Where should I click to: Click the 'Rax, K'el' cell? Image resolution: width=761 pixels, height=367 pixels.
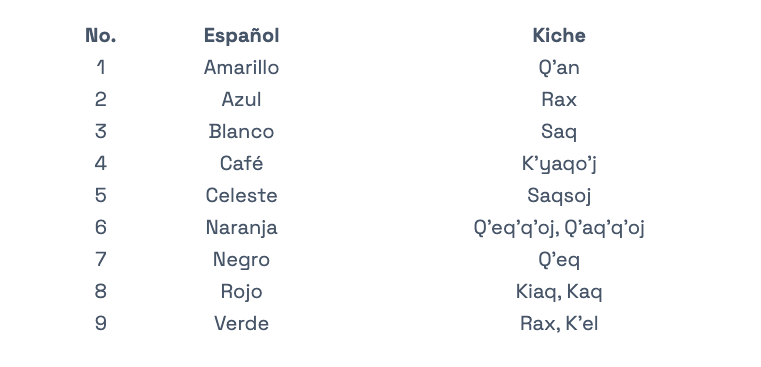coord(559,324)
